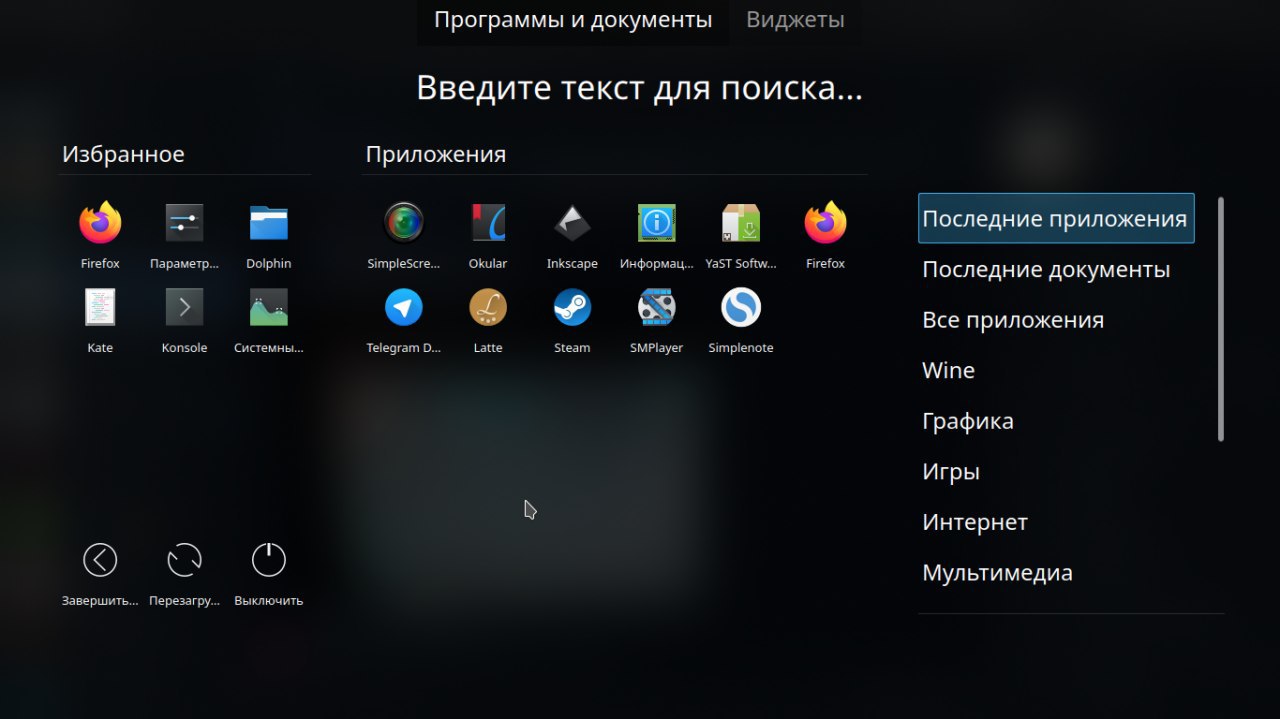Click the Выключить power-off icon
1280x719 pixels.
[x=268, y=560]
